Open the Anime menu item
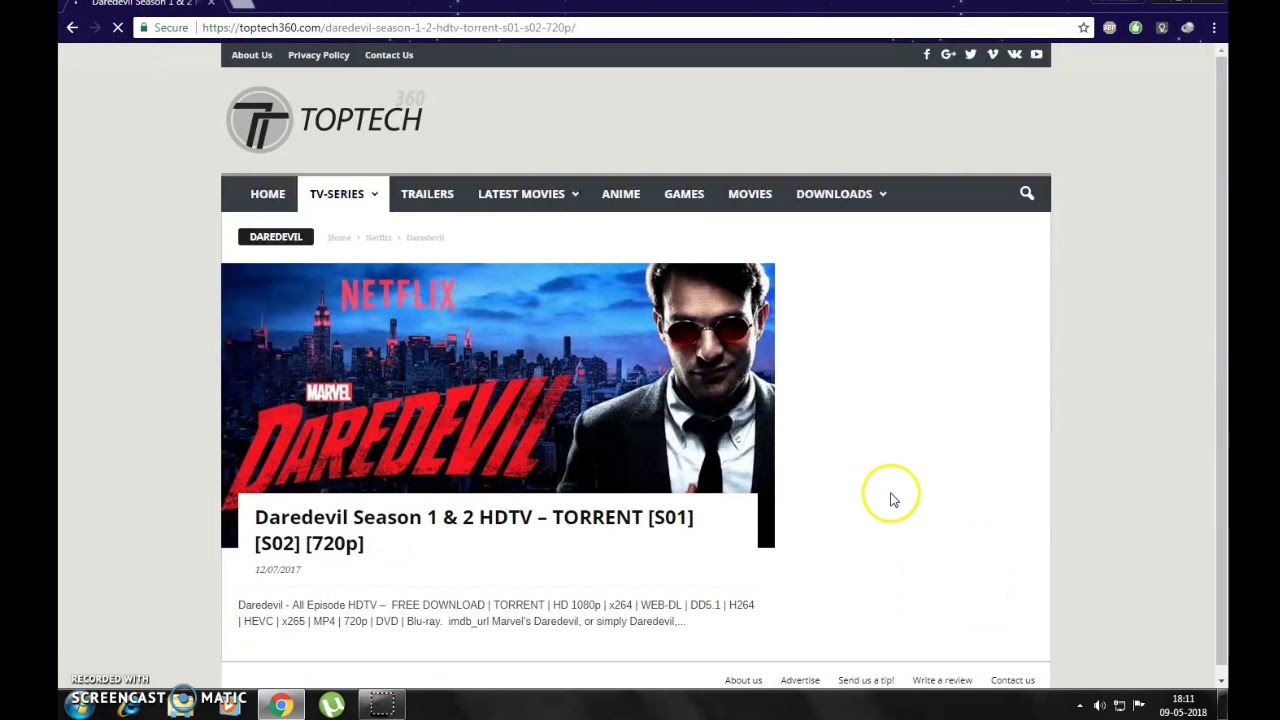 point(621,194)
